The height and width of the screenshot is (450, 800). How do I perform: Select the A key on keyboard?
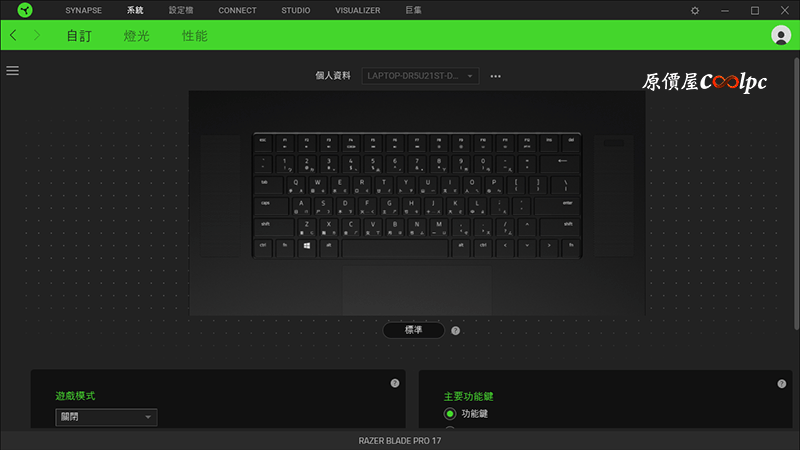pos(301,206)
